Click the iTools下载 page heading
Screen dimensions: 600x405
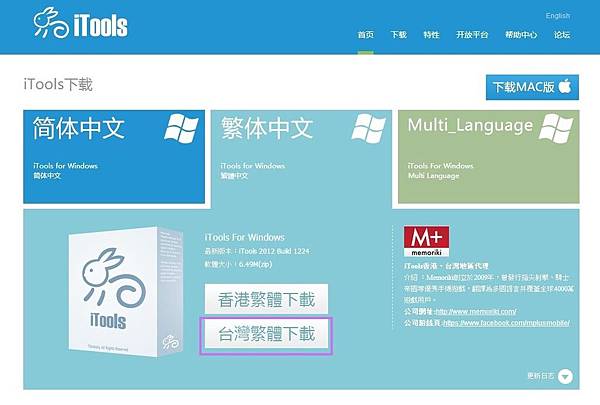click(x=58, y=85)
